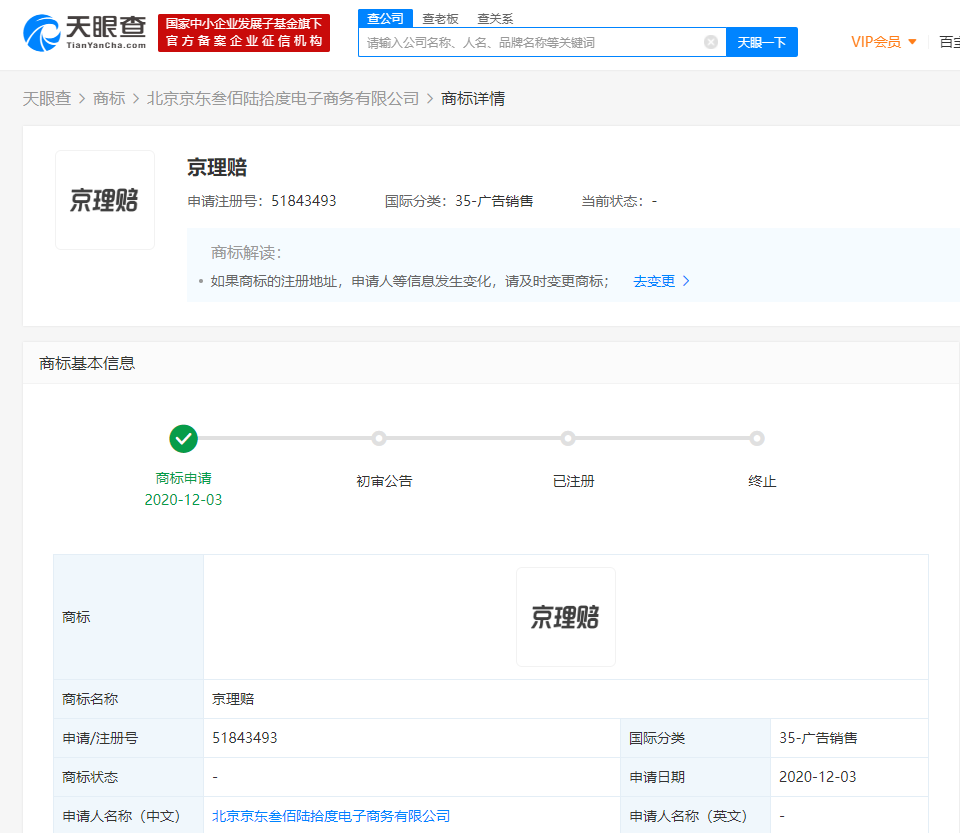Switch to the 查老板 search tab

440,19
